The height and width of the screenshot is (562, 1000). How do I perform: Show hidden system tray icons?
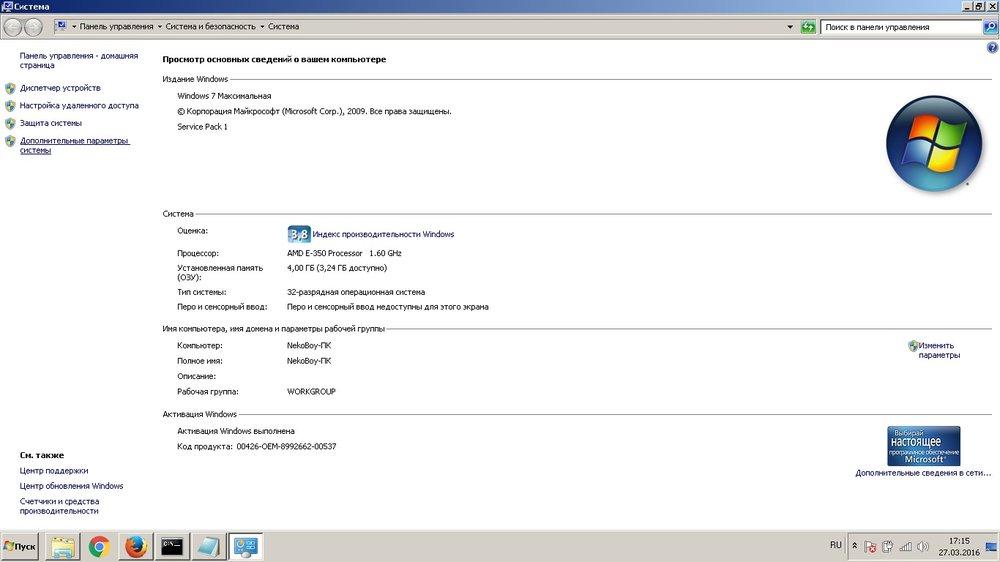coord(853,547)
